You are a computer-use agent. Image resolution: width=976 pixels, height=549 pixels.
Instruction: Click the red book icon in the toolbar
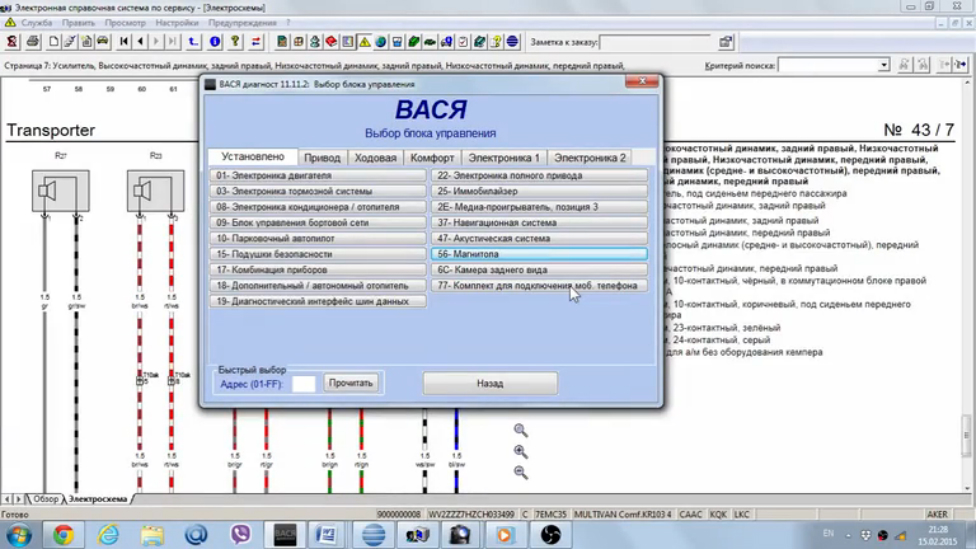point(331,42)
